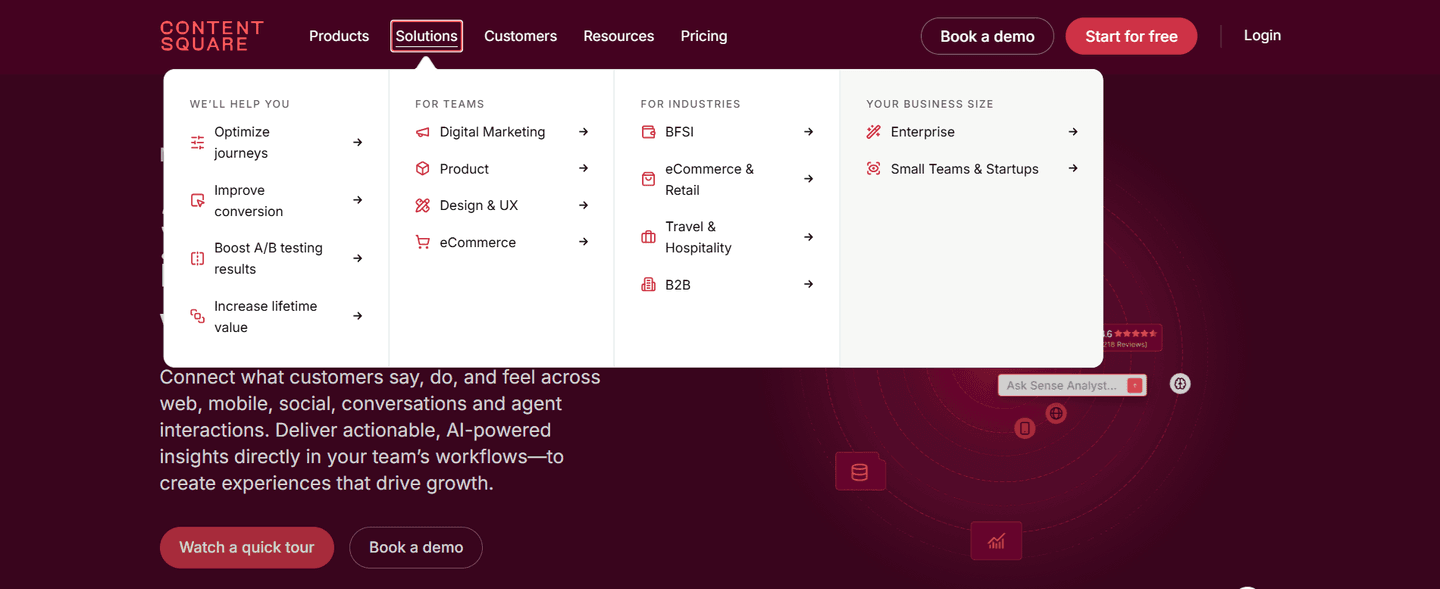Image resolution: width=1440 pixels, height=589 pixels.
Task: Collapse the Solutions menu
Action: pos(427,36)
